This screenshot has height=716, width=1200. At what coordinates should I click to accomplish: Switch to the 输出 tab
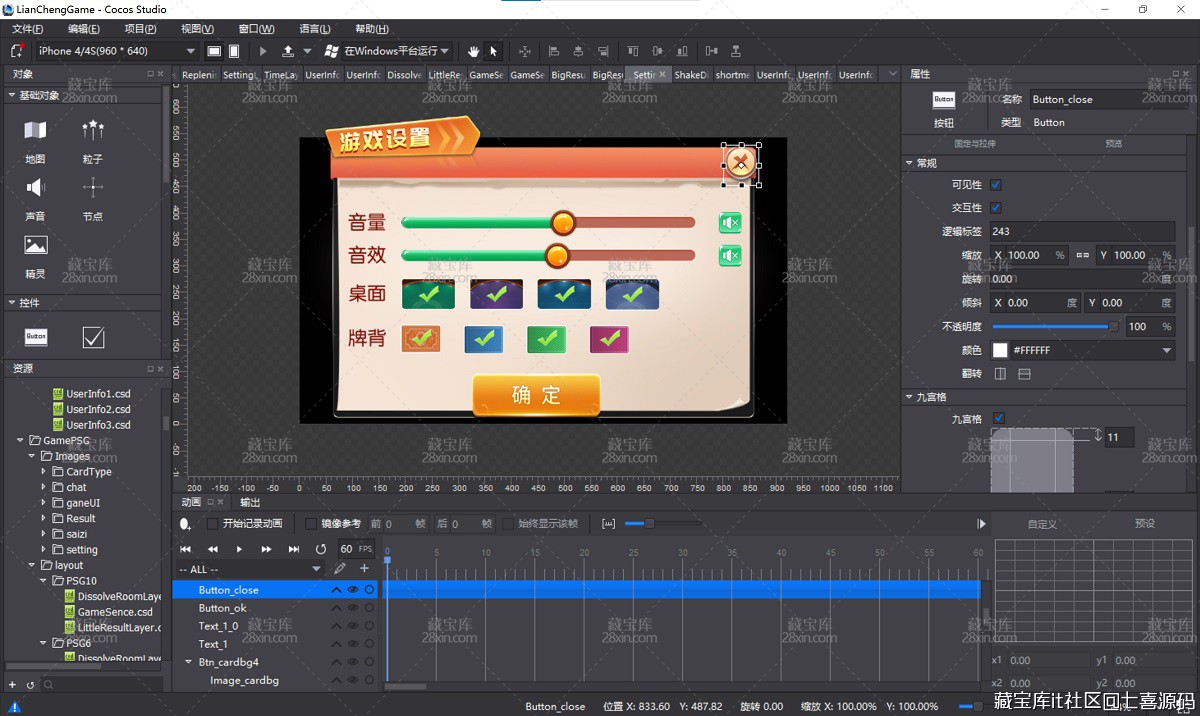250,502
